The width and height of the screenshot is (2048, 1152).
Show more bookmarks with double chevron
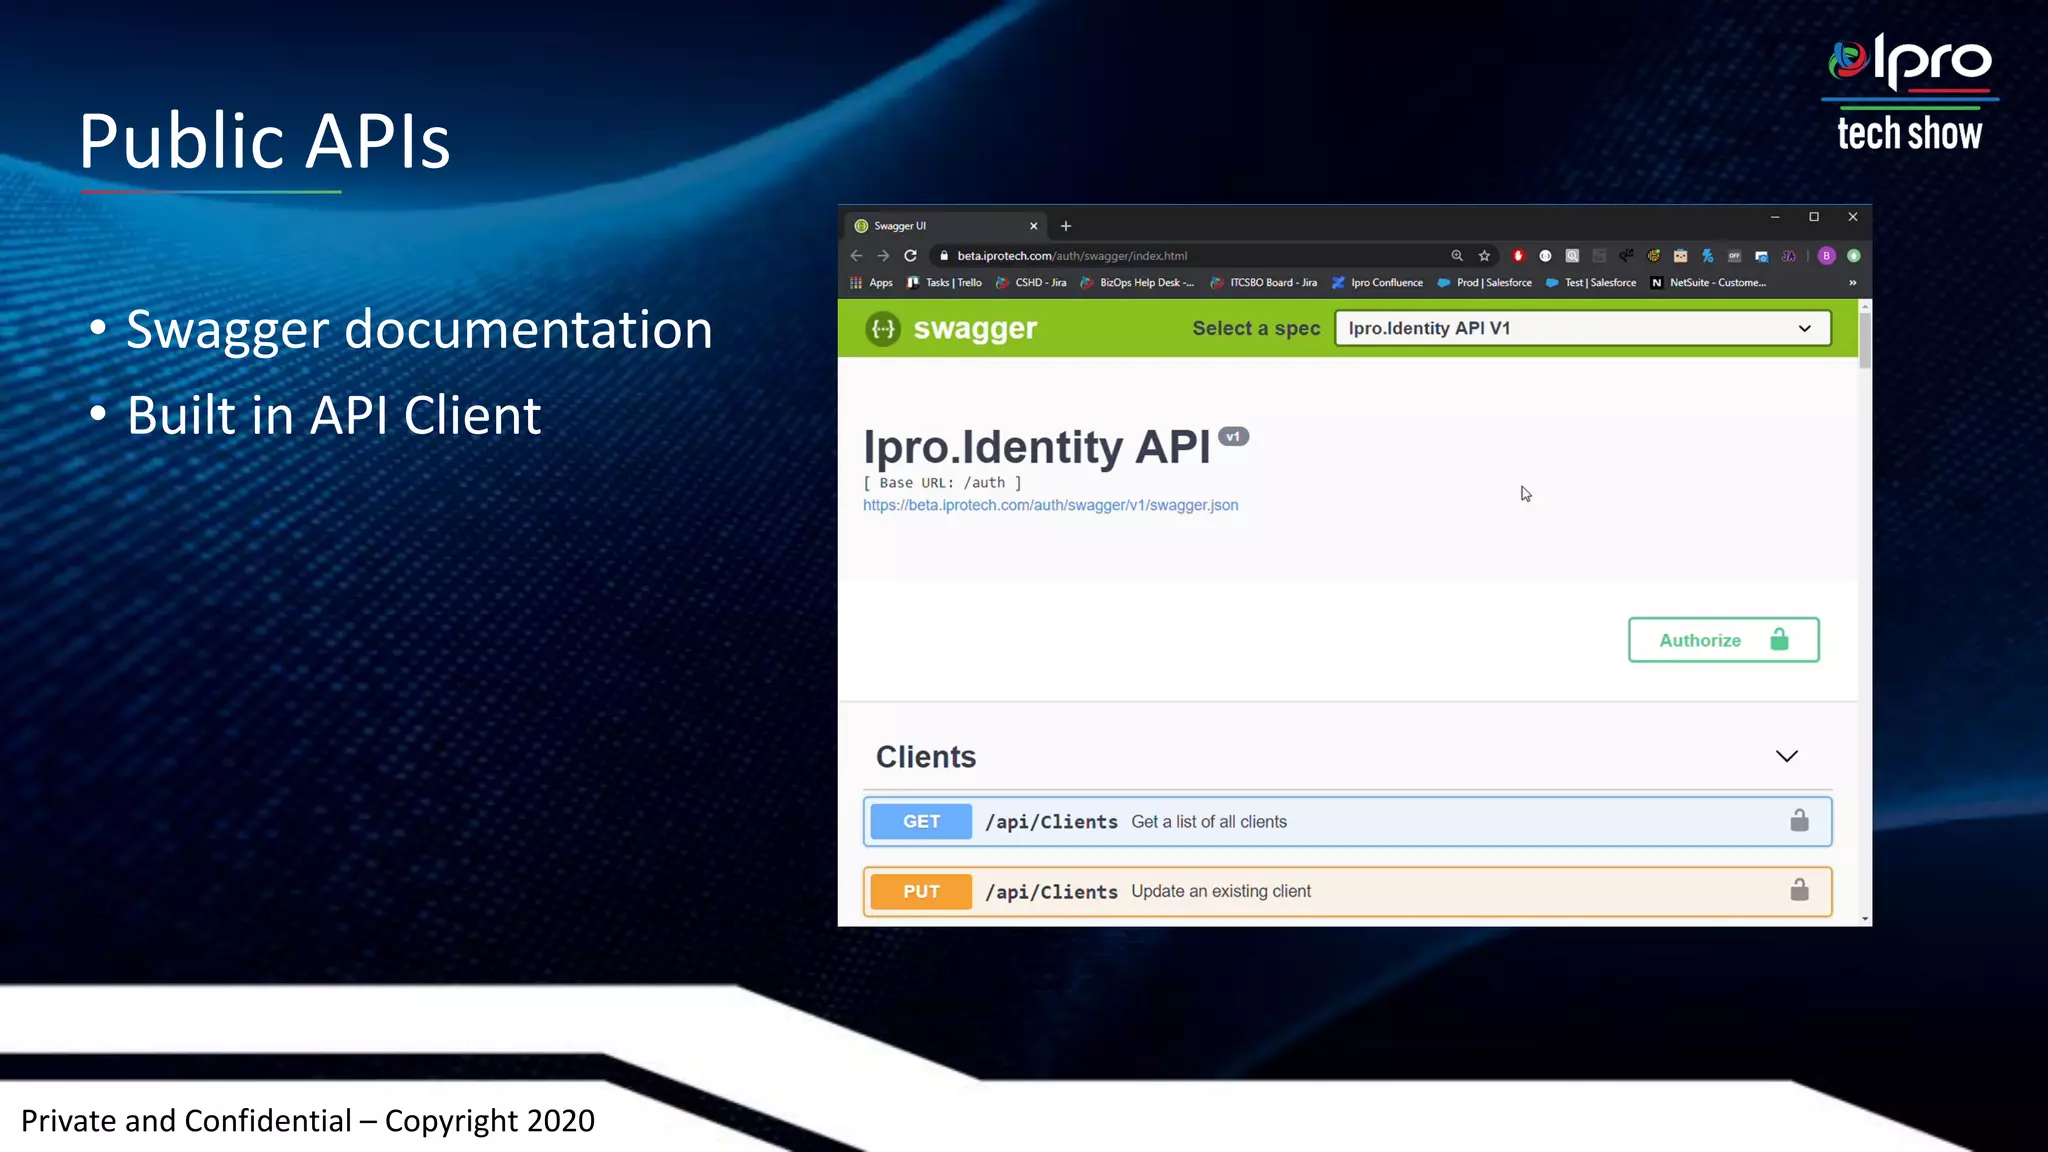click(x=1853, y=283)
